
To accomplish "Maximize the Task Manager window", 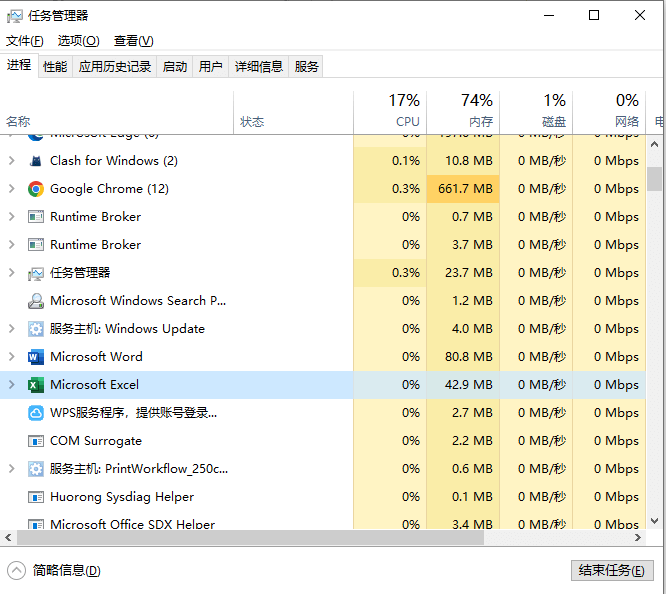I will click(594, 15).
